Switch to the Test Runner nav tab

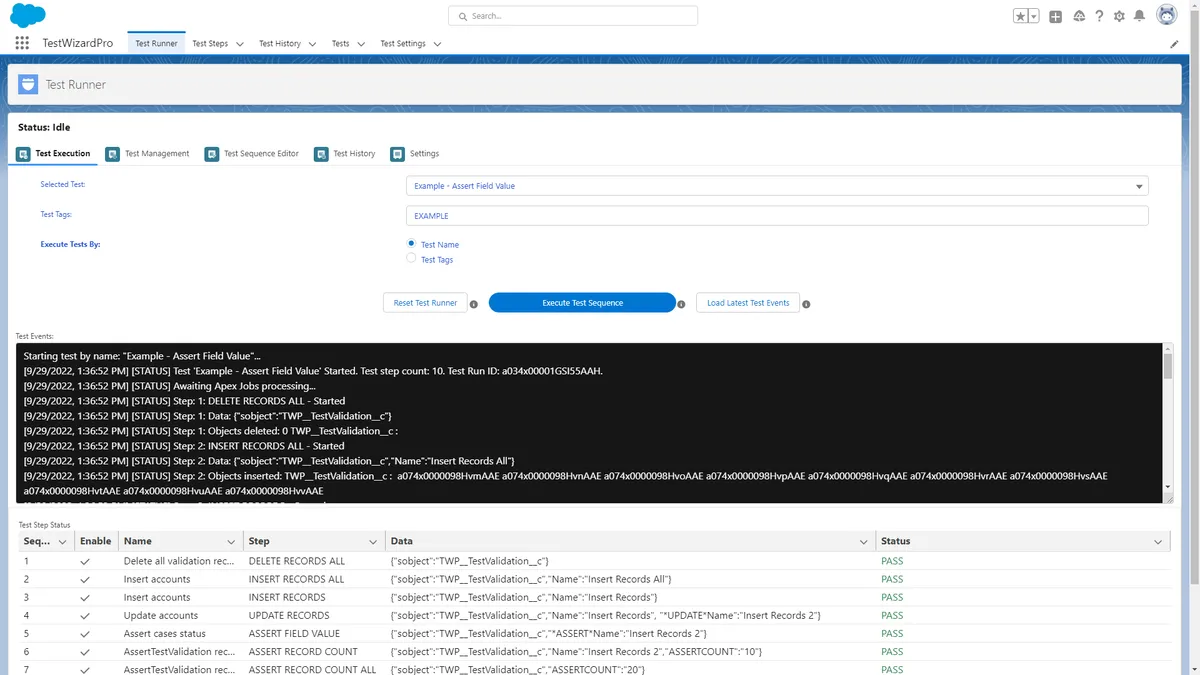point(156,44)
